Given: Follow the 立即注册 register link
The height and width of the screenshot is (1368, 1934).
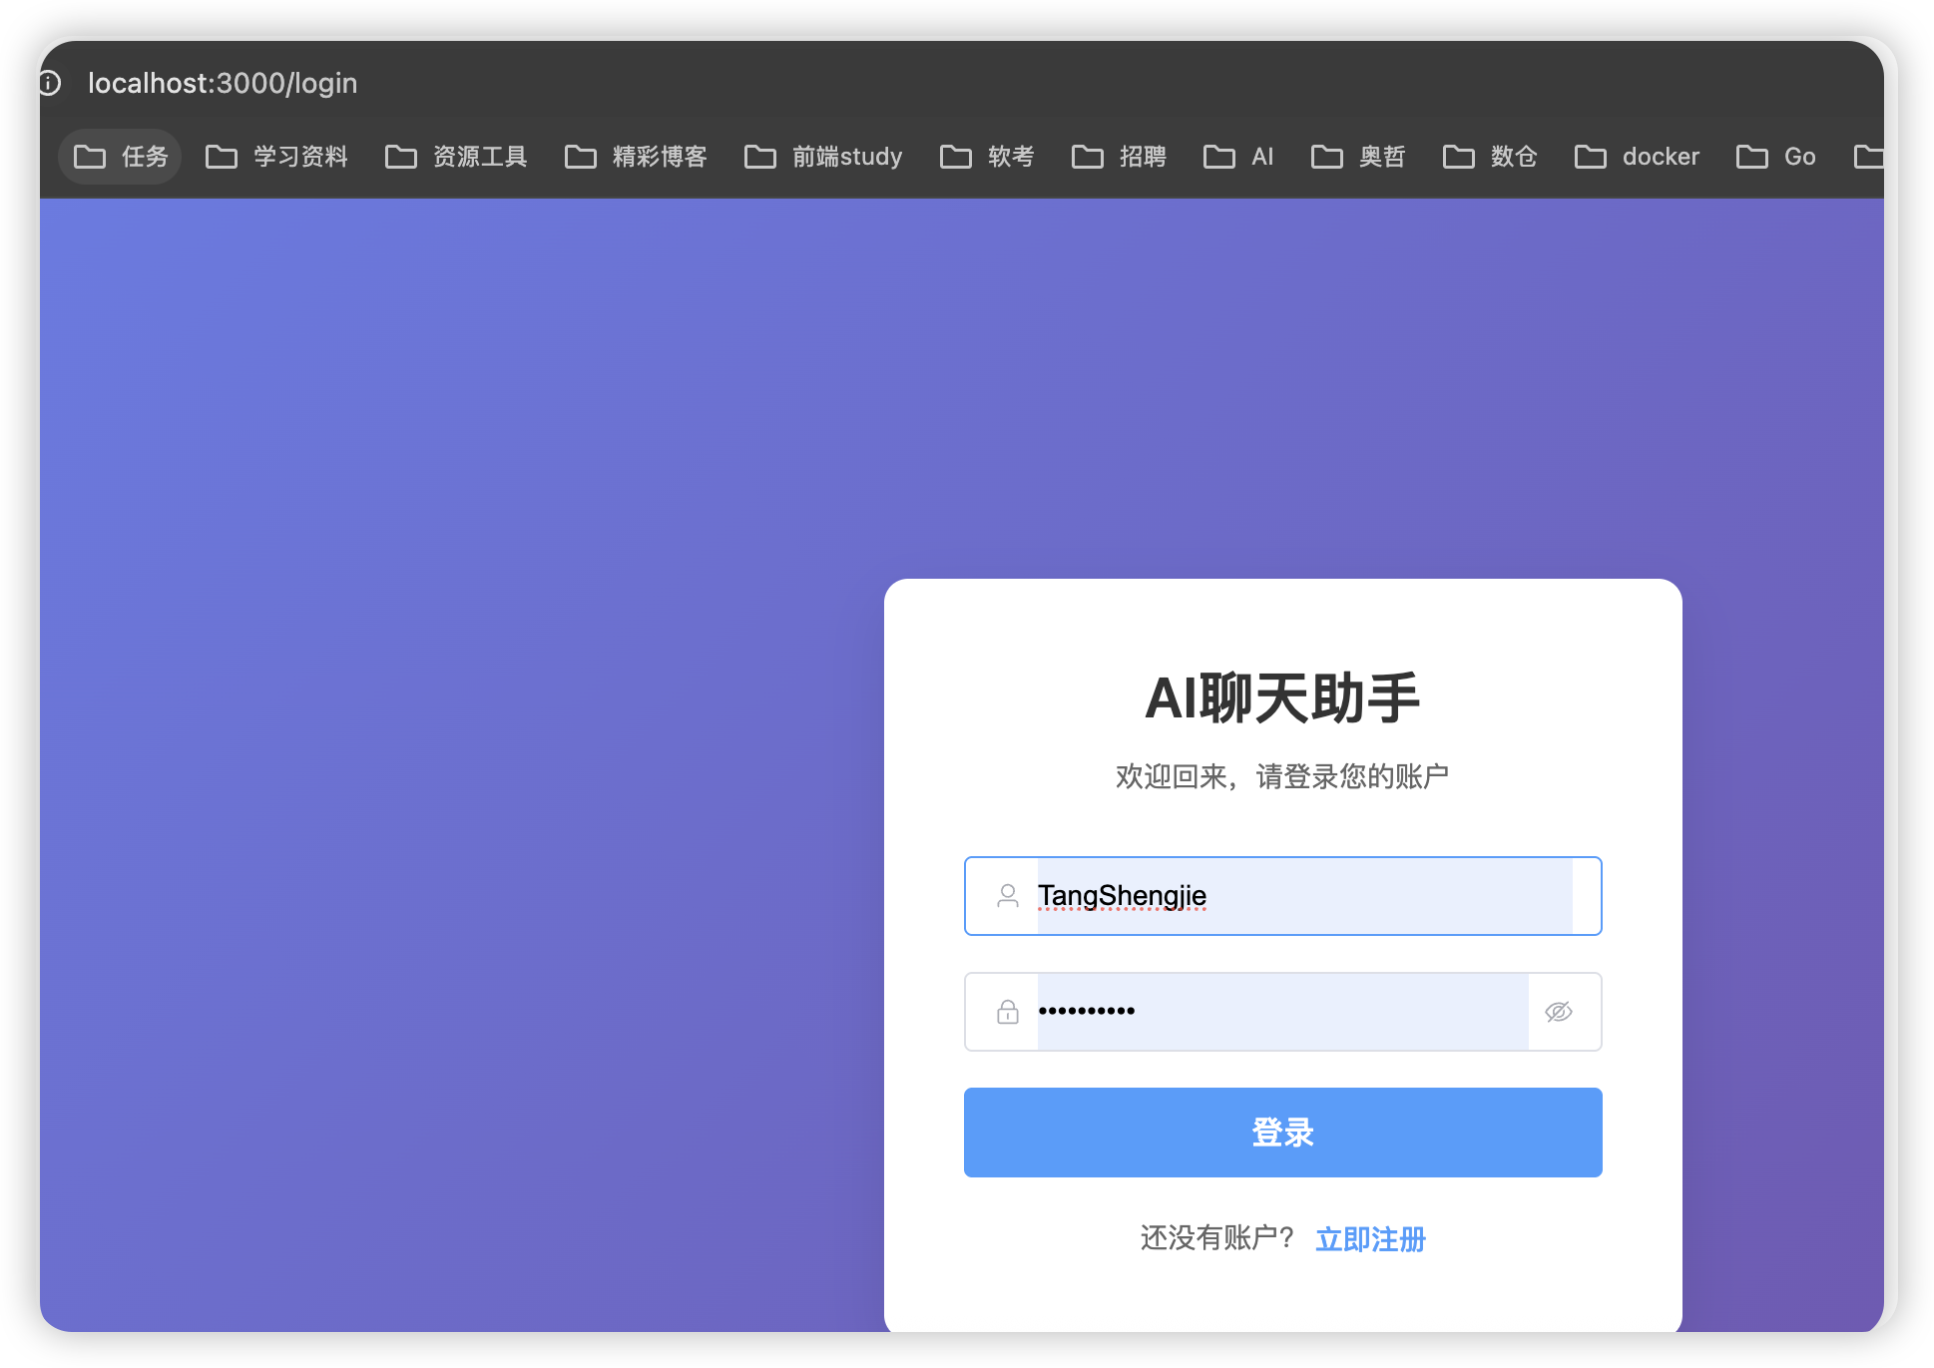Looking at the screenshot, I should 1370,1239.
